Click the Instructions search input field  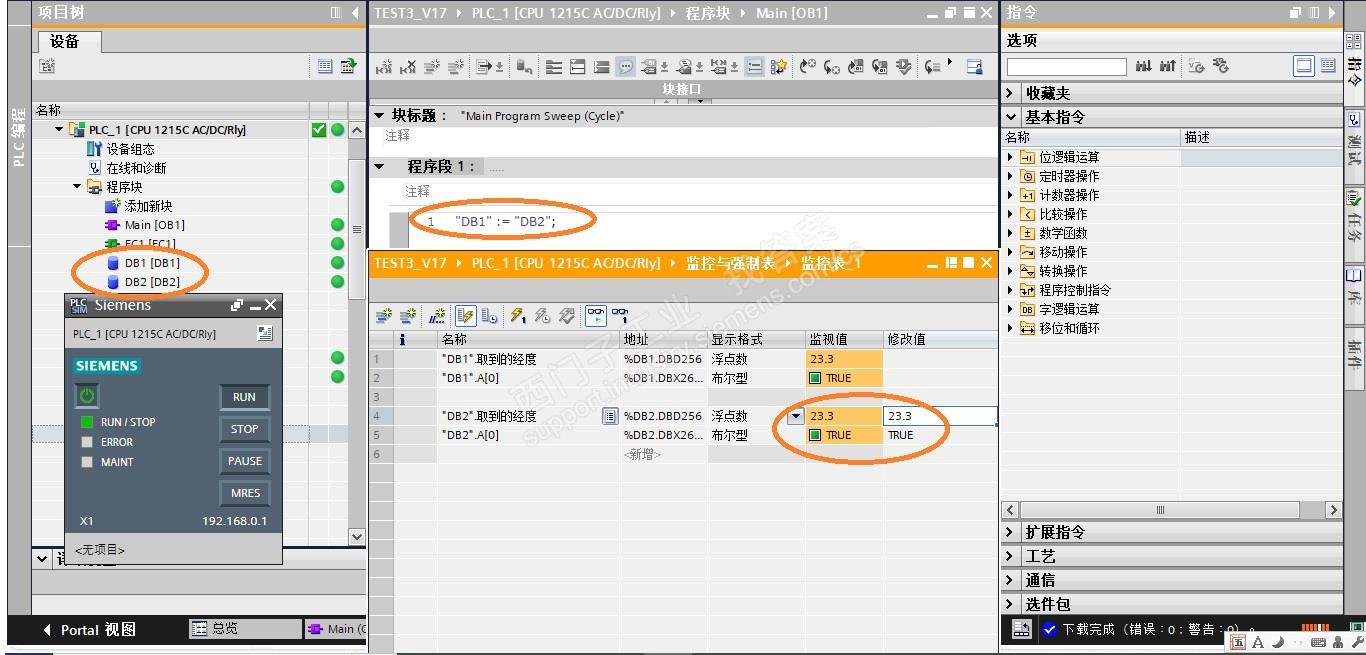[x=1066, y=67]
